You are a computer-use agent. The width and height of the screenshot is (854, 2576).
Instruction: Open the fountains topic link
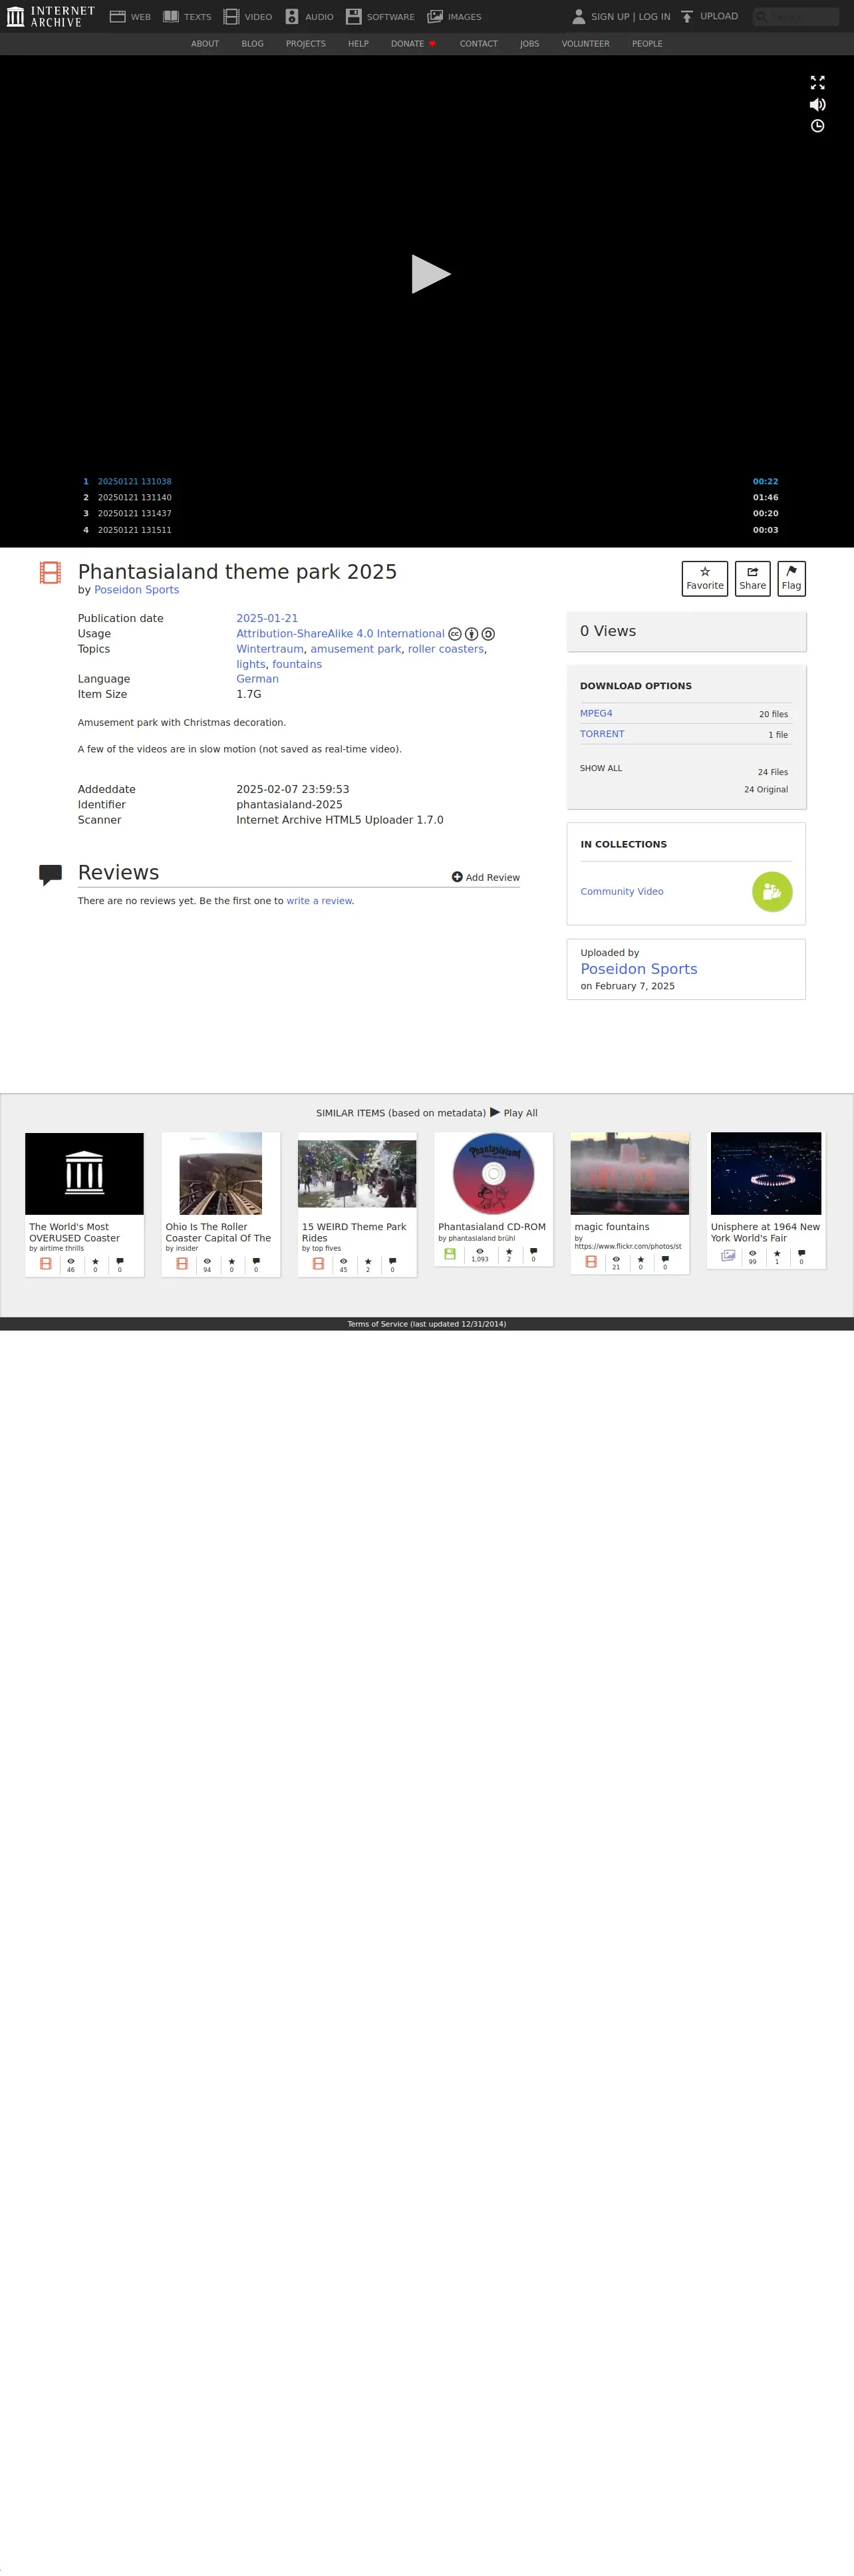click(297, 665)
